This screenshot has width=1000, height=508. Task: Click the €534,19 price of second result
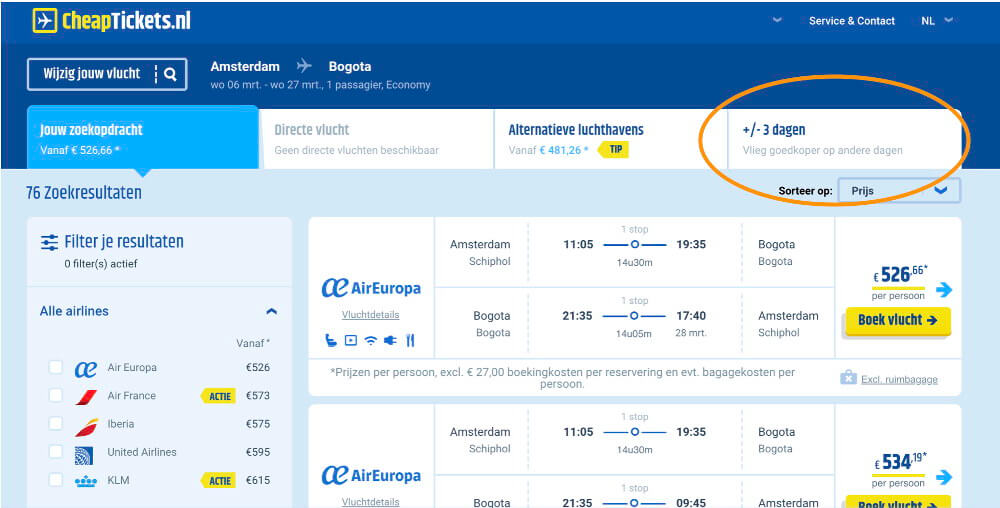[901, 462]
